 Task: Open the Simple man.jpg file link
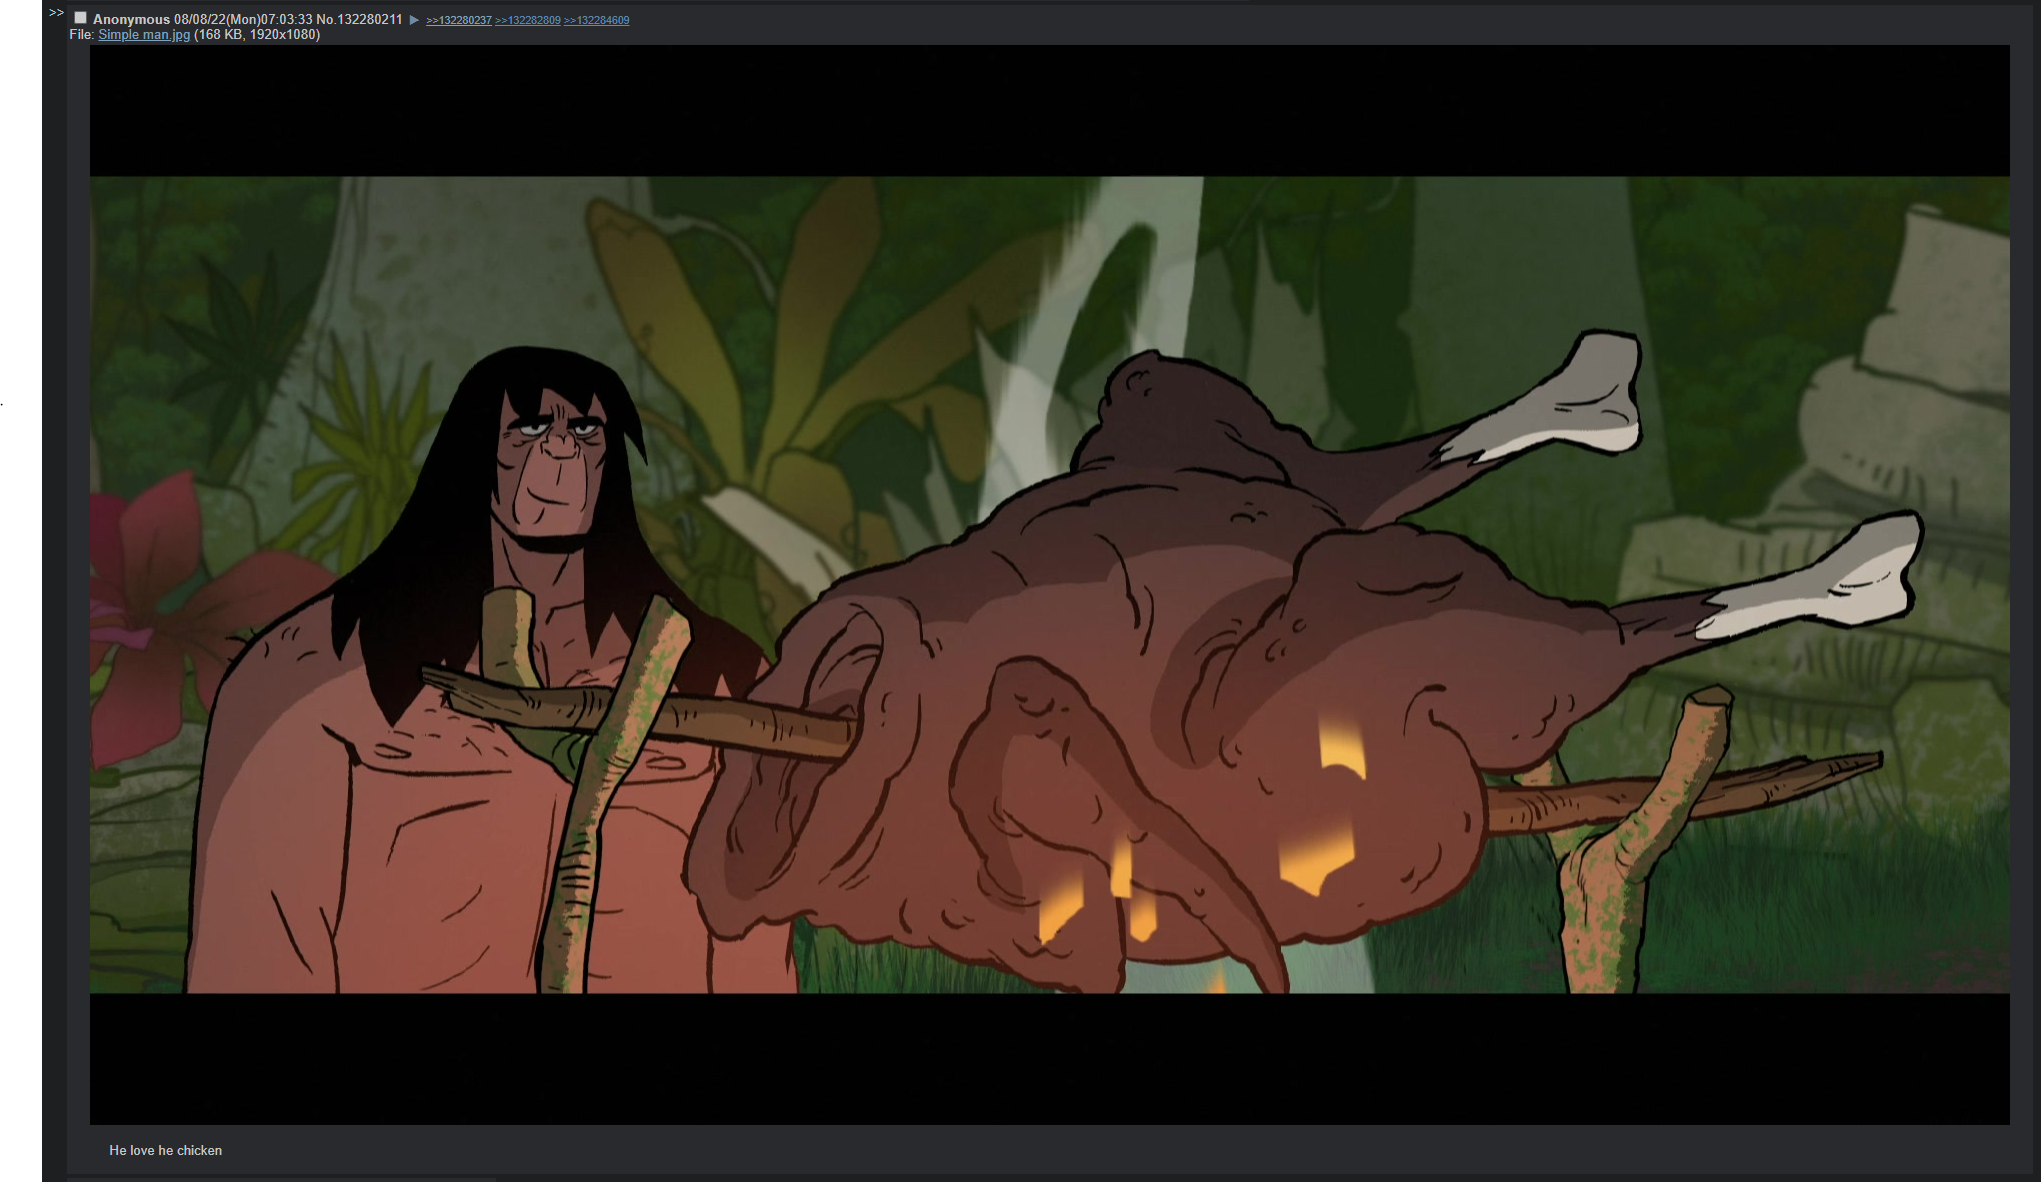(144, 35)
